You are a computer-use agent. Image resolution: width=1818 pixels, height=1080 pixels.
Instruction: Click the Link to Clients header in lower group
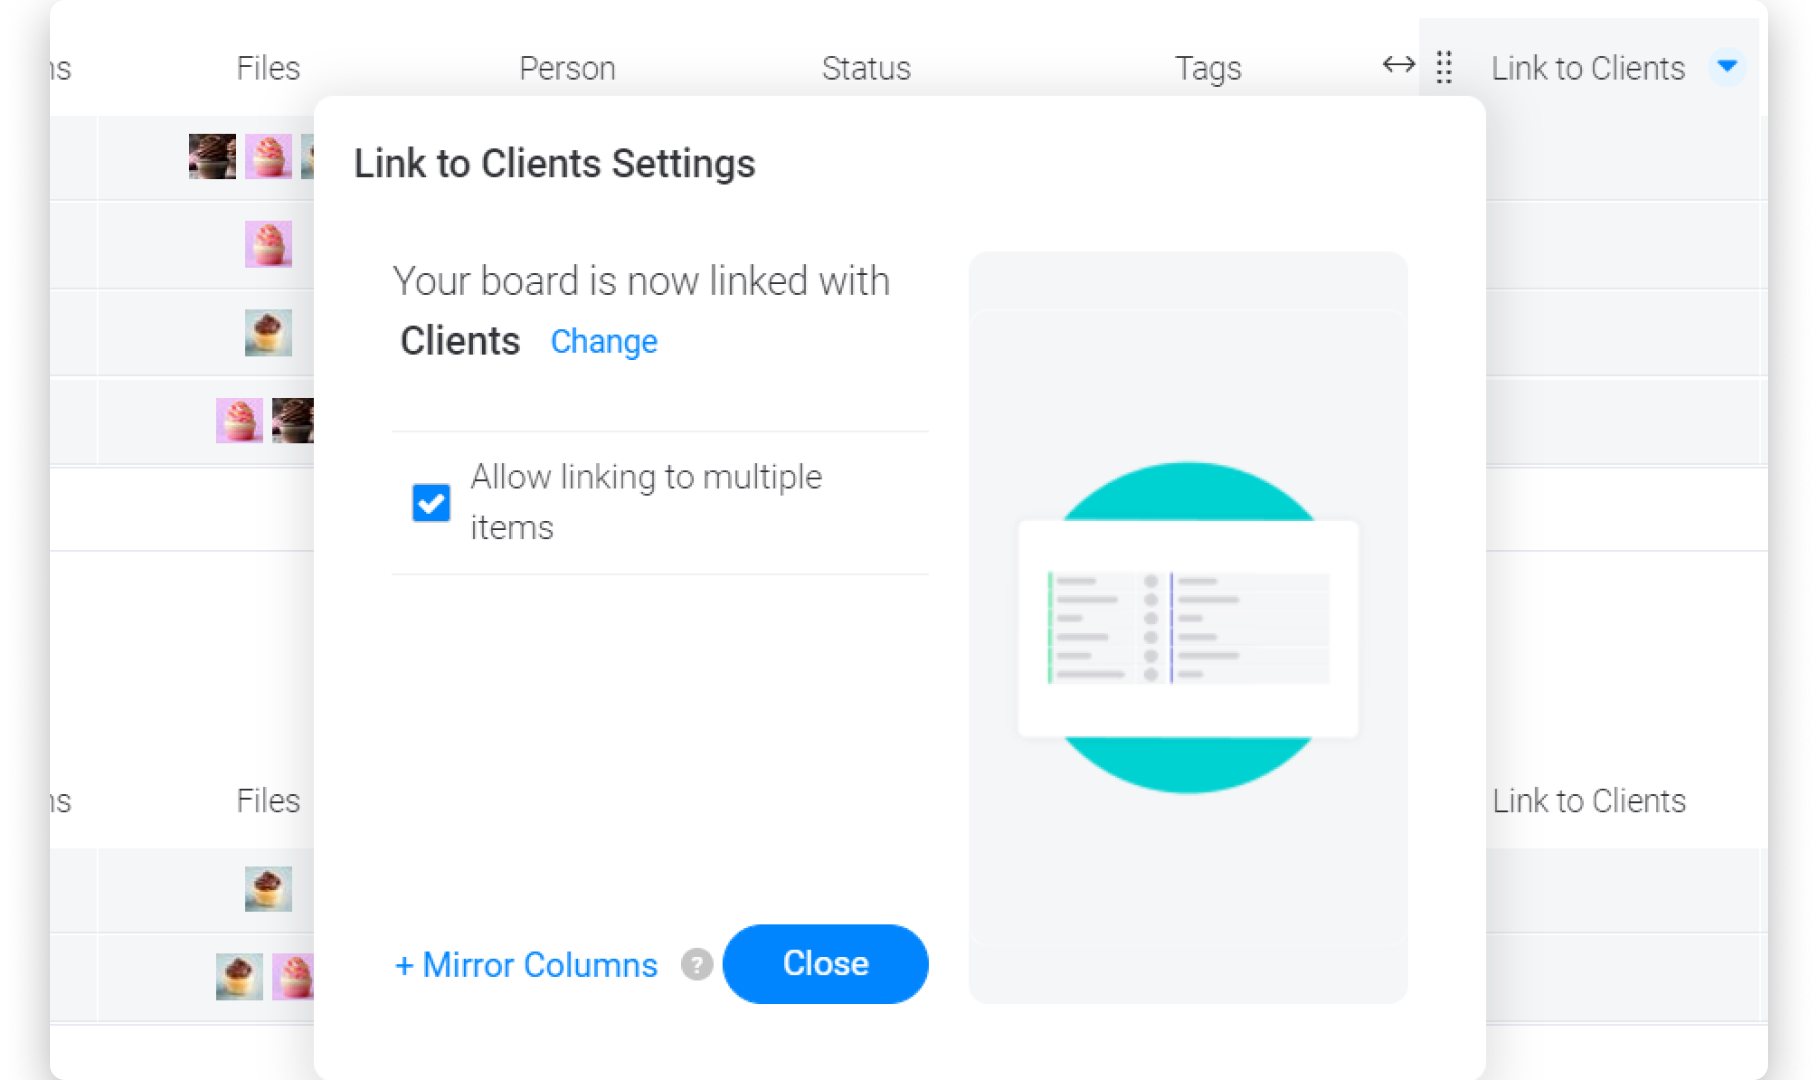pos(1589,801)
